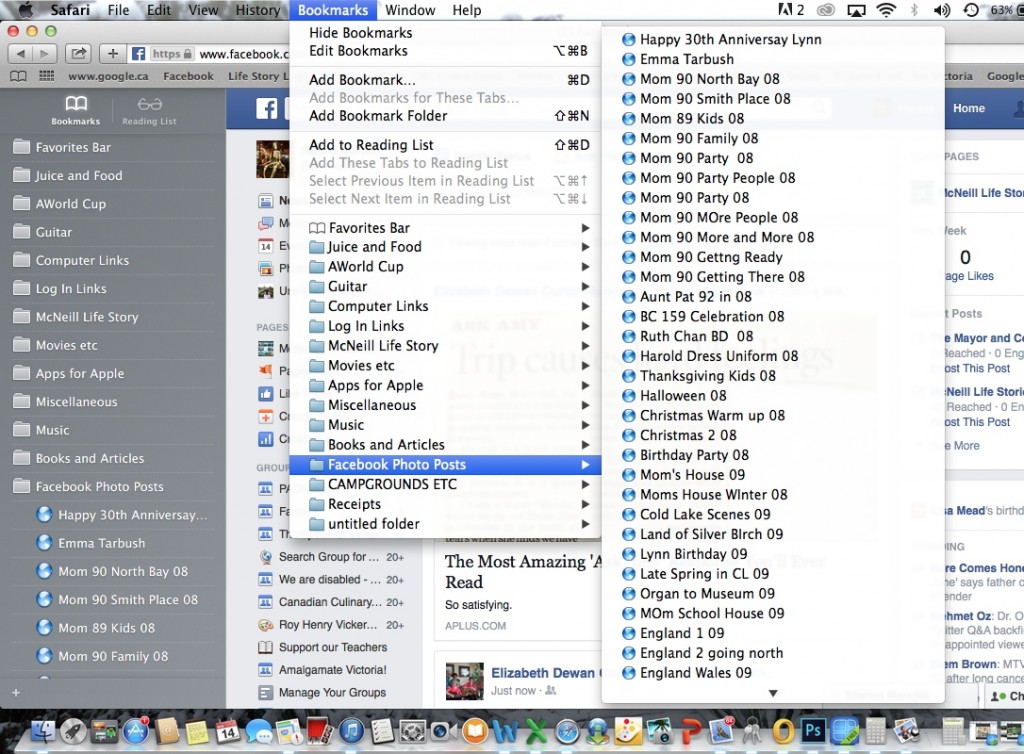Expand Music submenu in Bookmarks menu

pyautogui.click(x=445, y=425)
